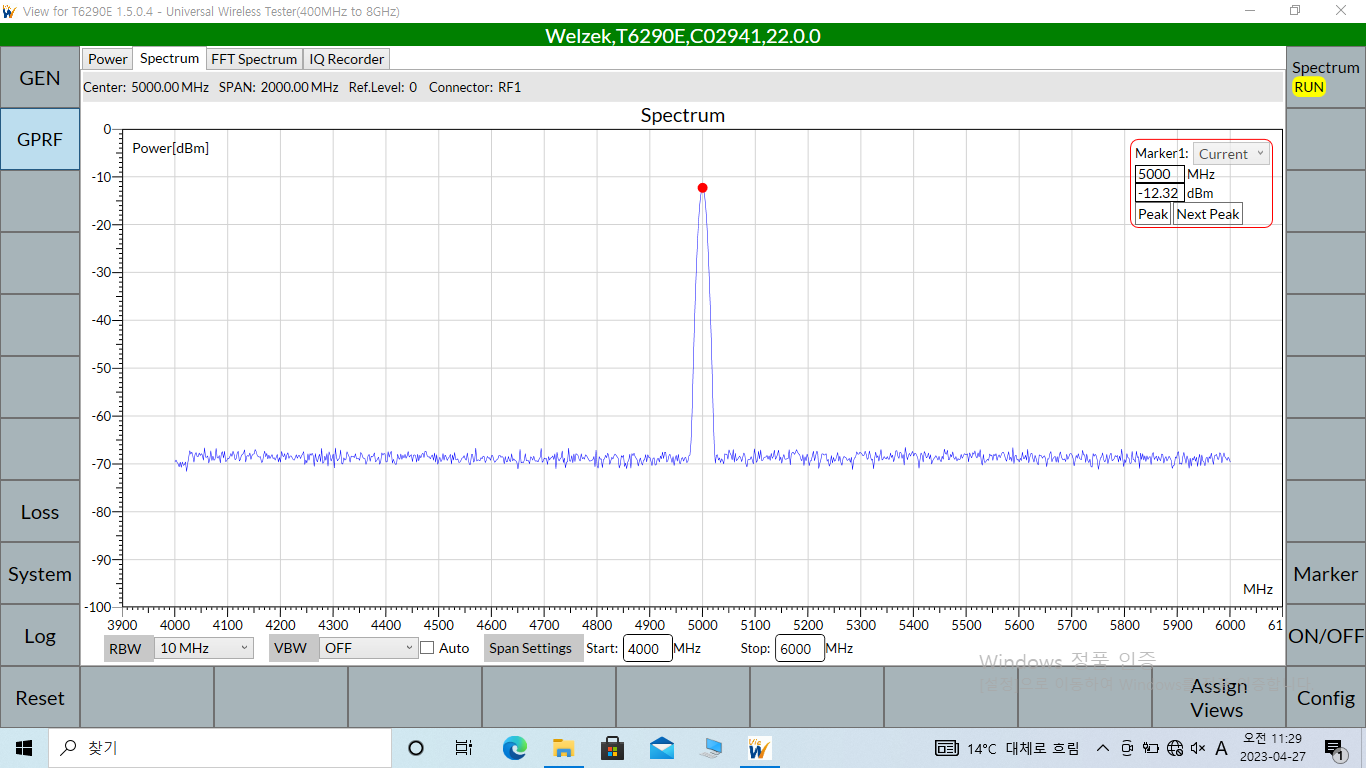The image size is (1366, 768).
Task: Switch to the IQ Recorder tab
Action: click(346, 59)
